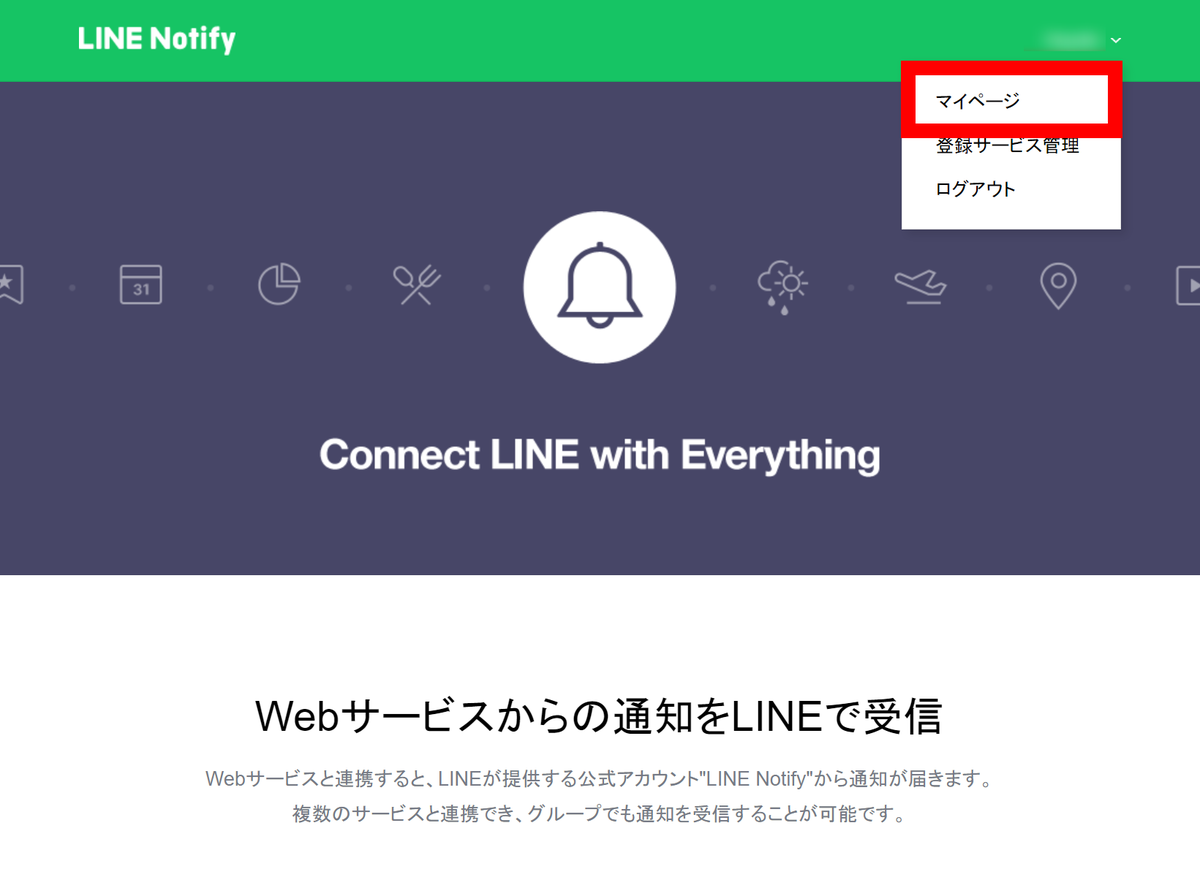The image size is (1200, 869).
Task: Click the green header bar area
Action: pyautogui.click(x=600, y=40)
